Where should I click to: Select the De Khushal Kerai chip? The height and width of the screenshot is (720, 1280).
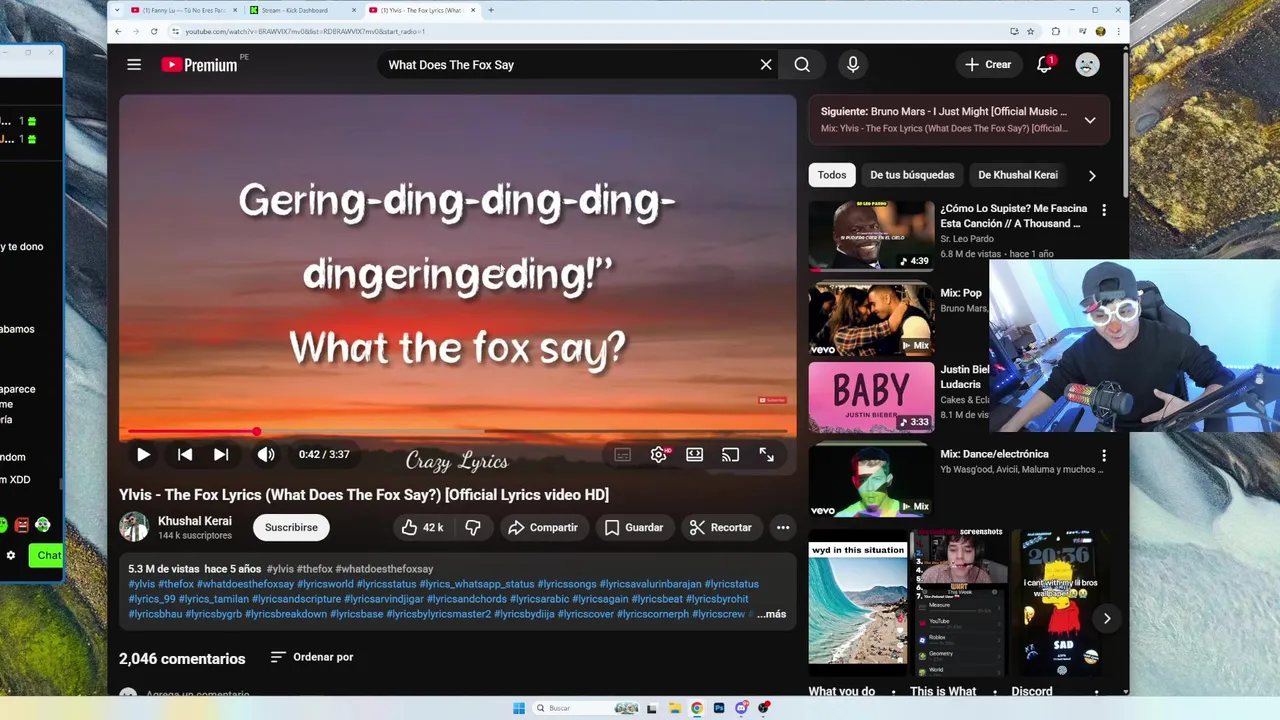coord(1018,175)
